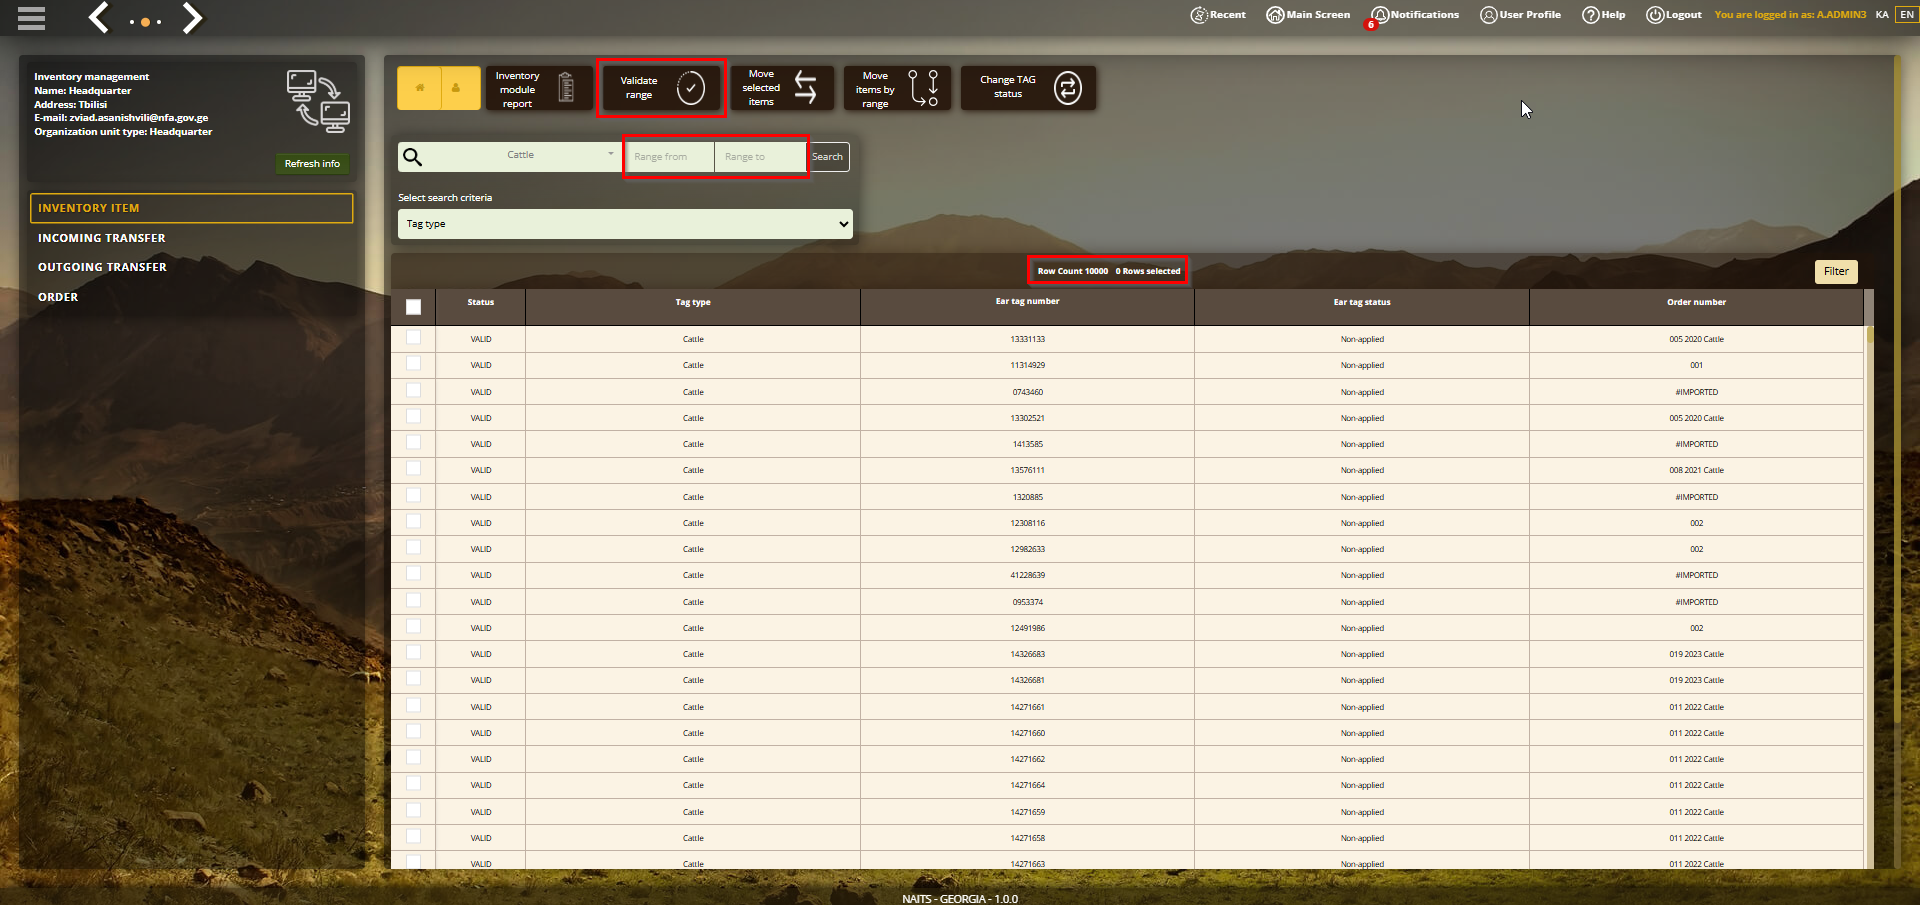This screenshot has width=1920, height=905.
Task: Click the home icon in yellow toolbar
Action: point(420,88)
